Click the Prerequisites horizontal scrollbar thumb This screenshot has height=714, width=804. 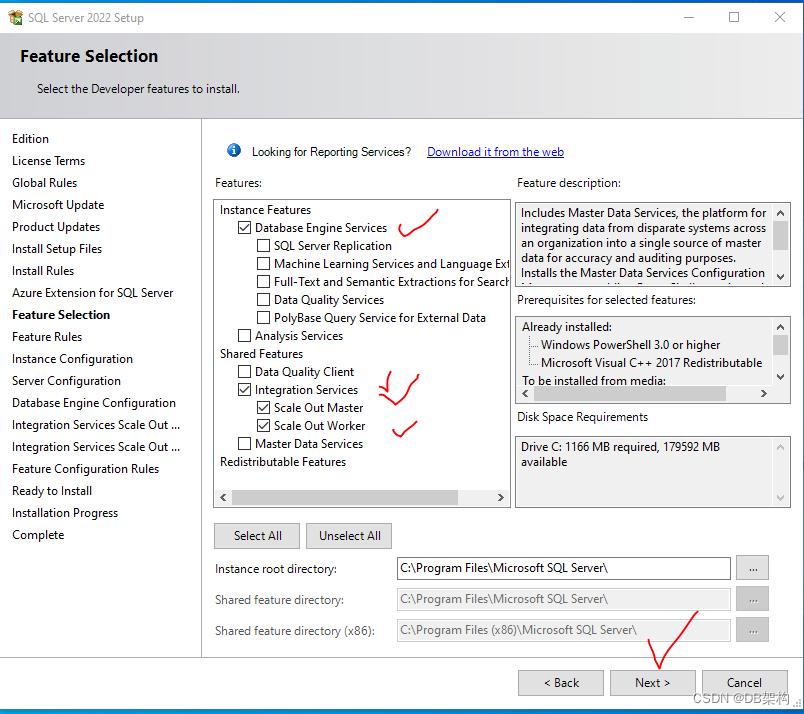tap(630, 393)
